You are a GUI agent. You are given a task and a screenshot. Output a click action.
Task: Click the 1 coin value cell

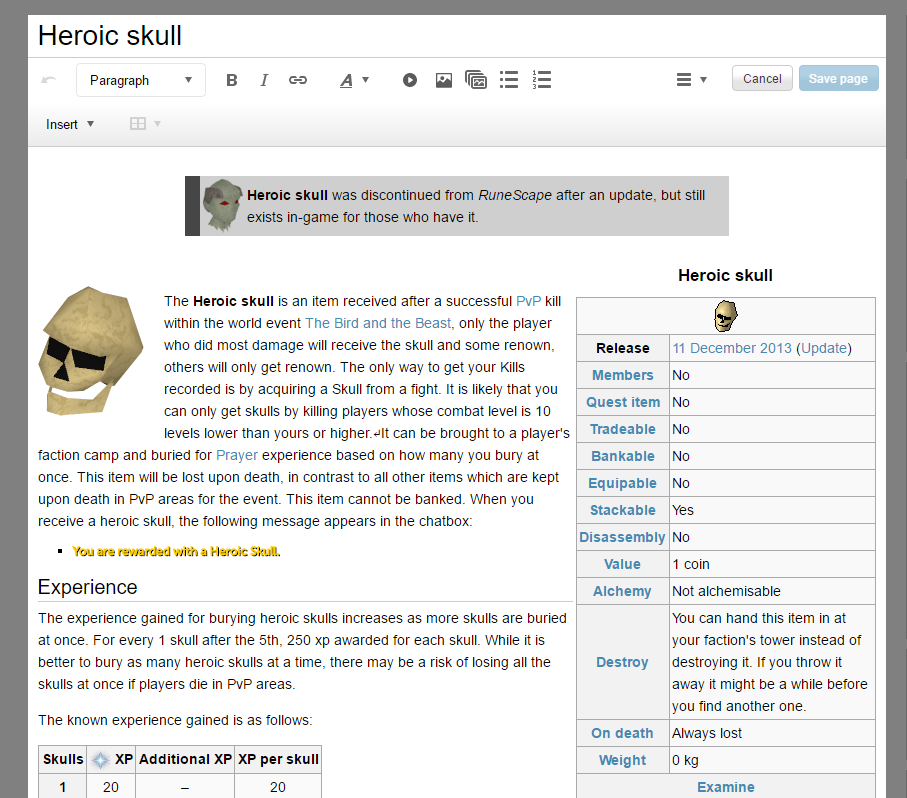[x=772, y=564]
